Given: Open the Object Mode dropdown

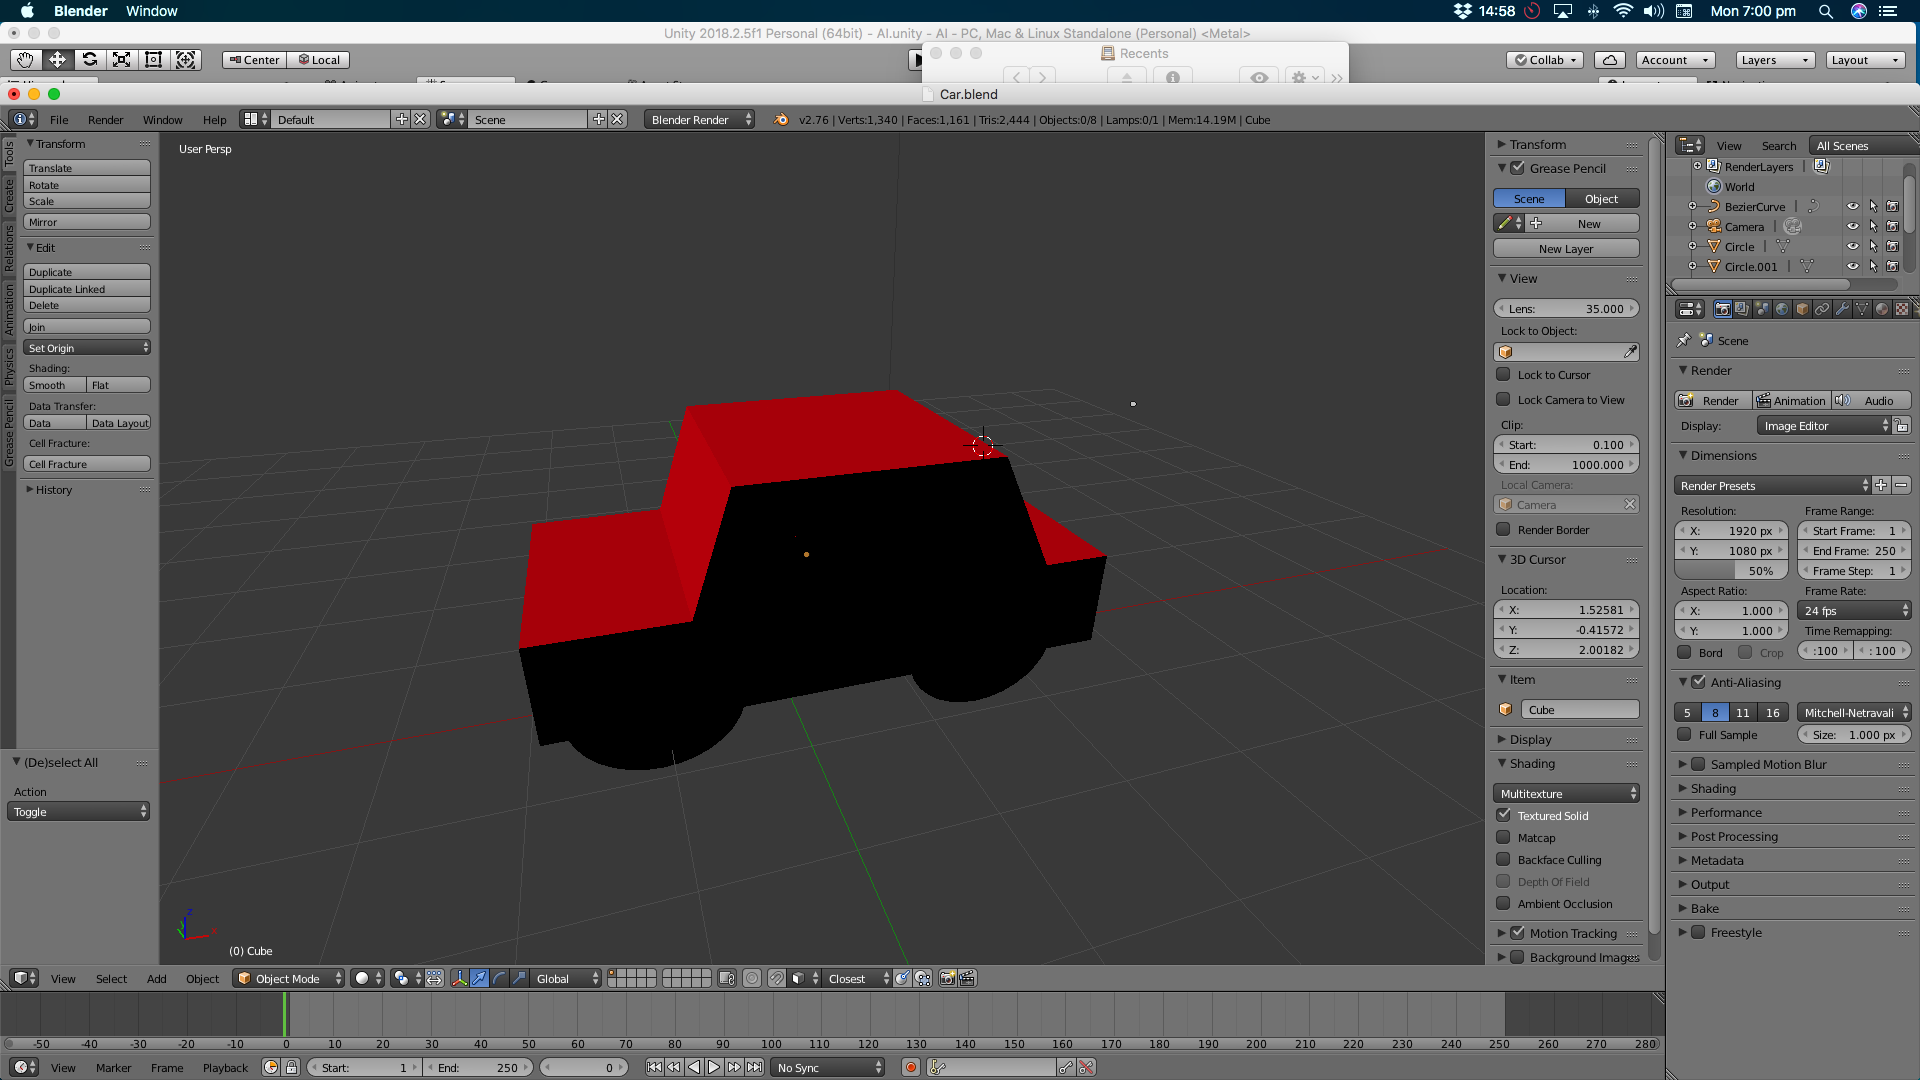Looking at the screenshot, I should coord(289,979).
